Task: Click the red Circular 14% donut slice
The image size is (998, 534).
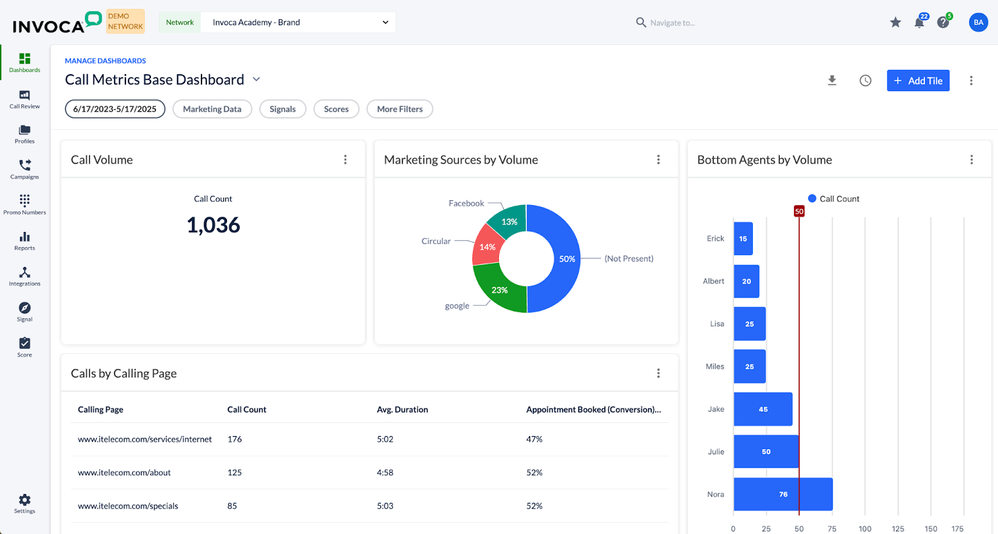Action: (486, 246)
